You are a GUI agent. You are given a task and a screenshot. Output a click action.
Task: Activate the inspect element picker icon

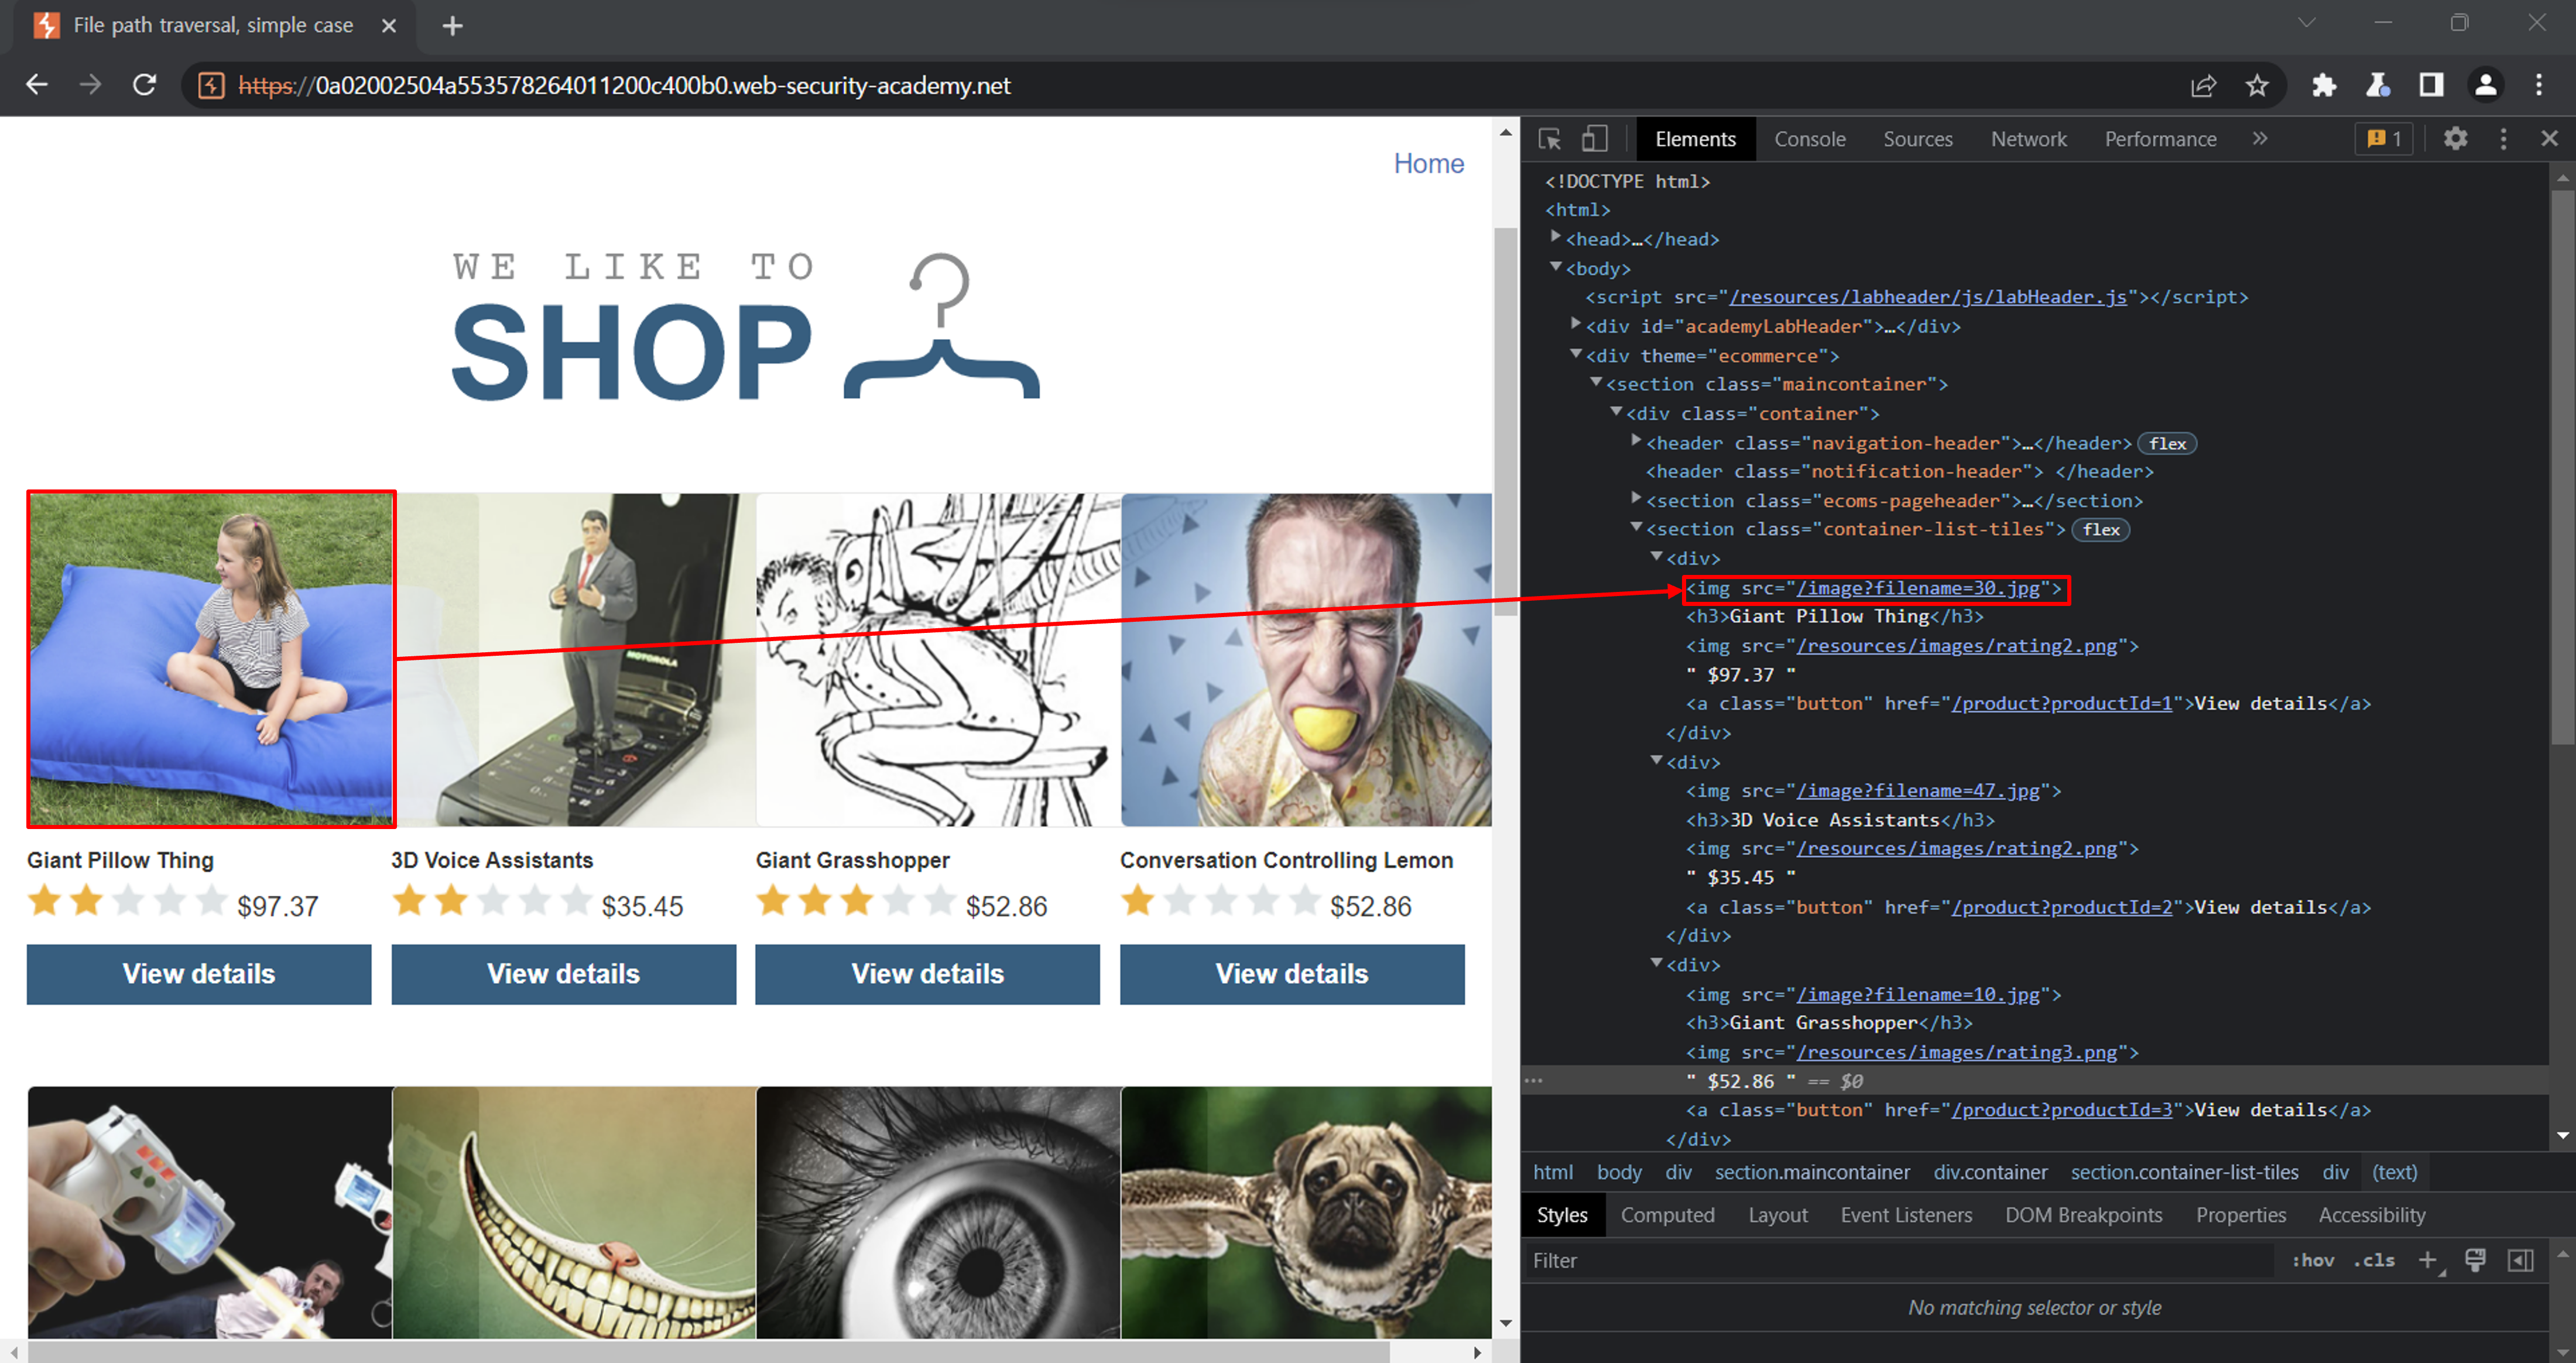1550,139
